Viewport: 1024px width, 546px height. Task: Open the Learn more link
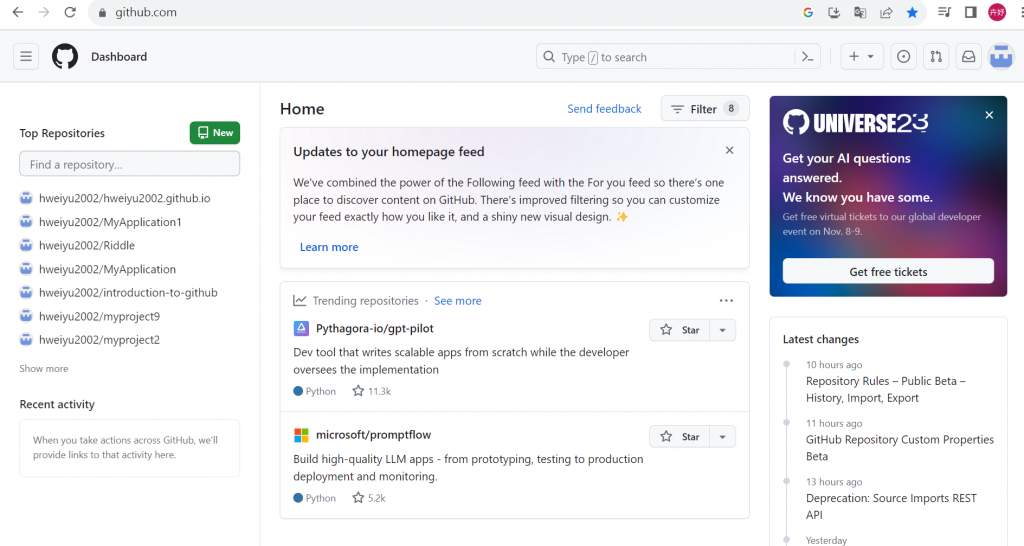coord(329,247)
